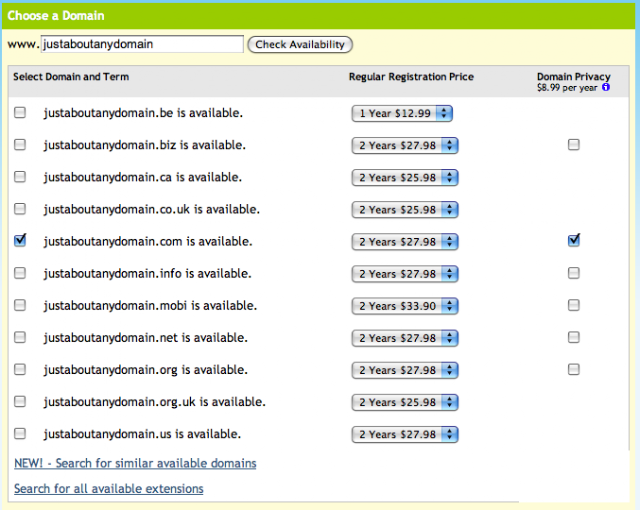Tick the justaboutanydomain.mobi domain checkbox

pos(20,305)
